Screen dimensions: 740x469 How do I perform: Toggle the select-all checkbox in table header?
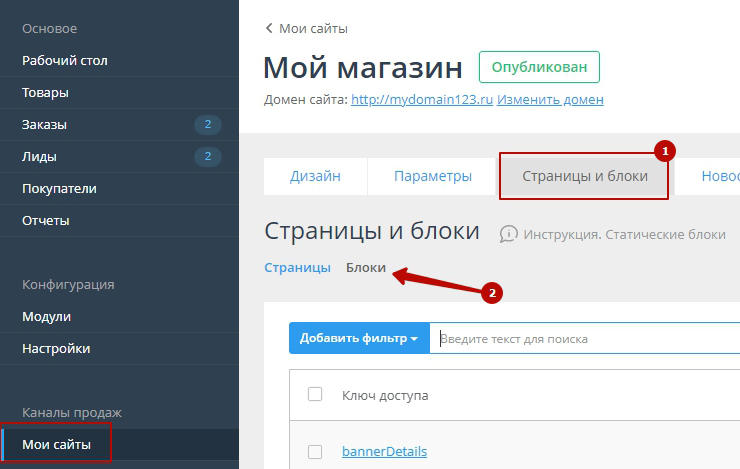(315, 395)
